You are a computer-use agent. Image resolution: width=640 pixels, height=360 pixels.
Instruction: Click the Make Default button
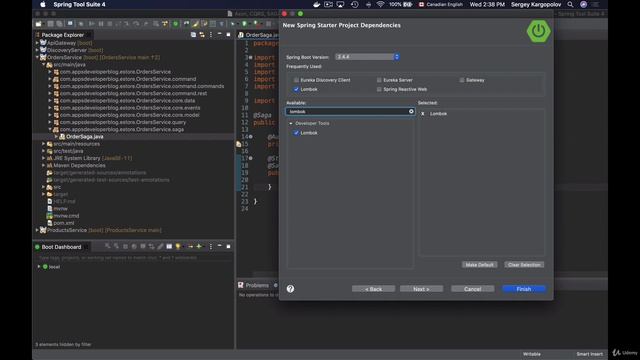coord(480,265)
